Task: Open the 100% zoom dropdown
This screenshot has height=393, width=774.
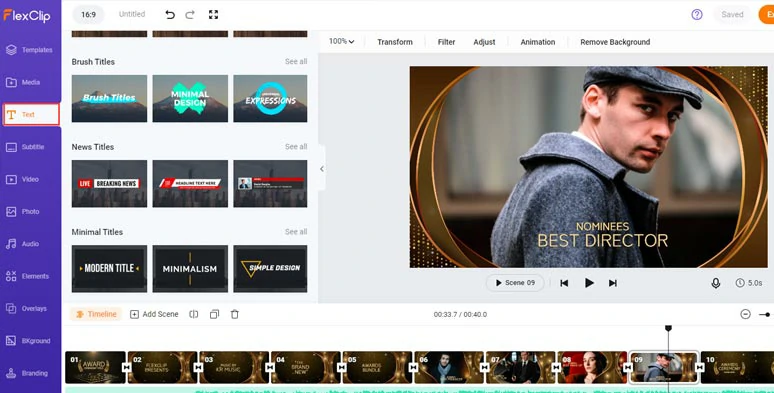Action: (x=342, y=41)
